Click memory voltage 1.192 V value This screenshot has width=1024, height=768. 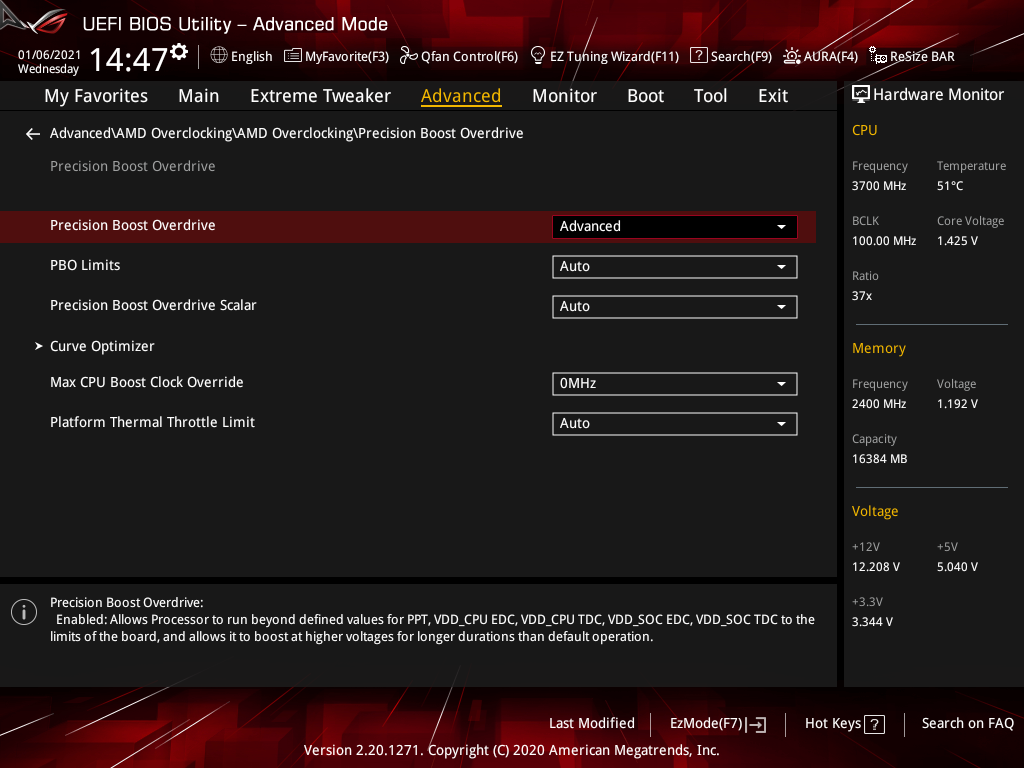coord(957,404)
